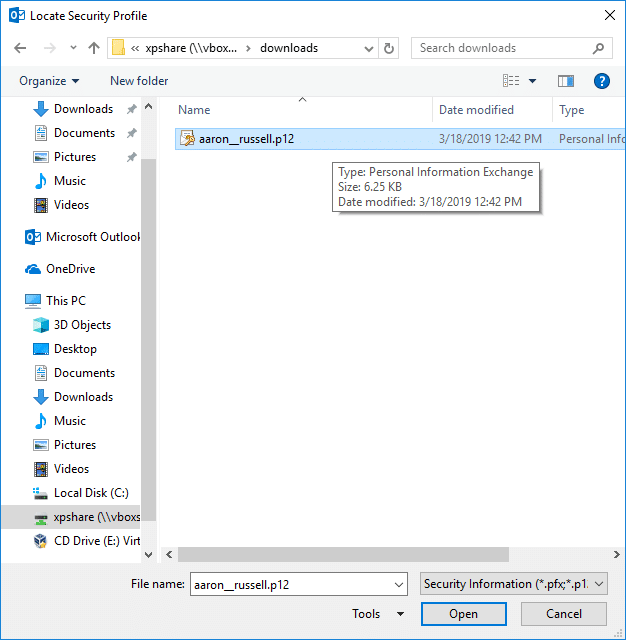Toggle the preview pane icon
The height and width of the screenshot is (640, 626).
coord(566,81)
